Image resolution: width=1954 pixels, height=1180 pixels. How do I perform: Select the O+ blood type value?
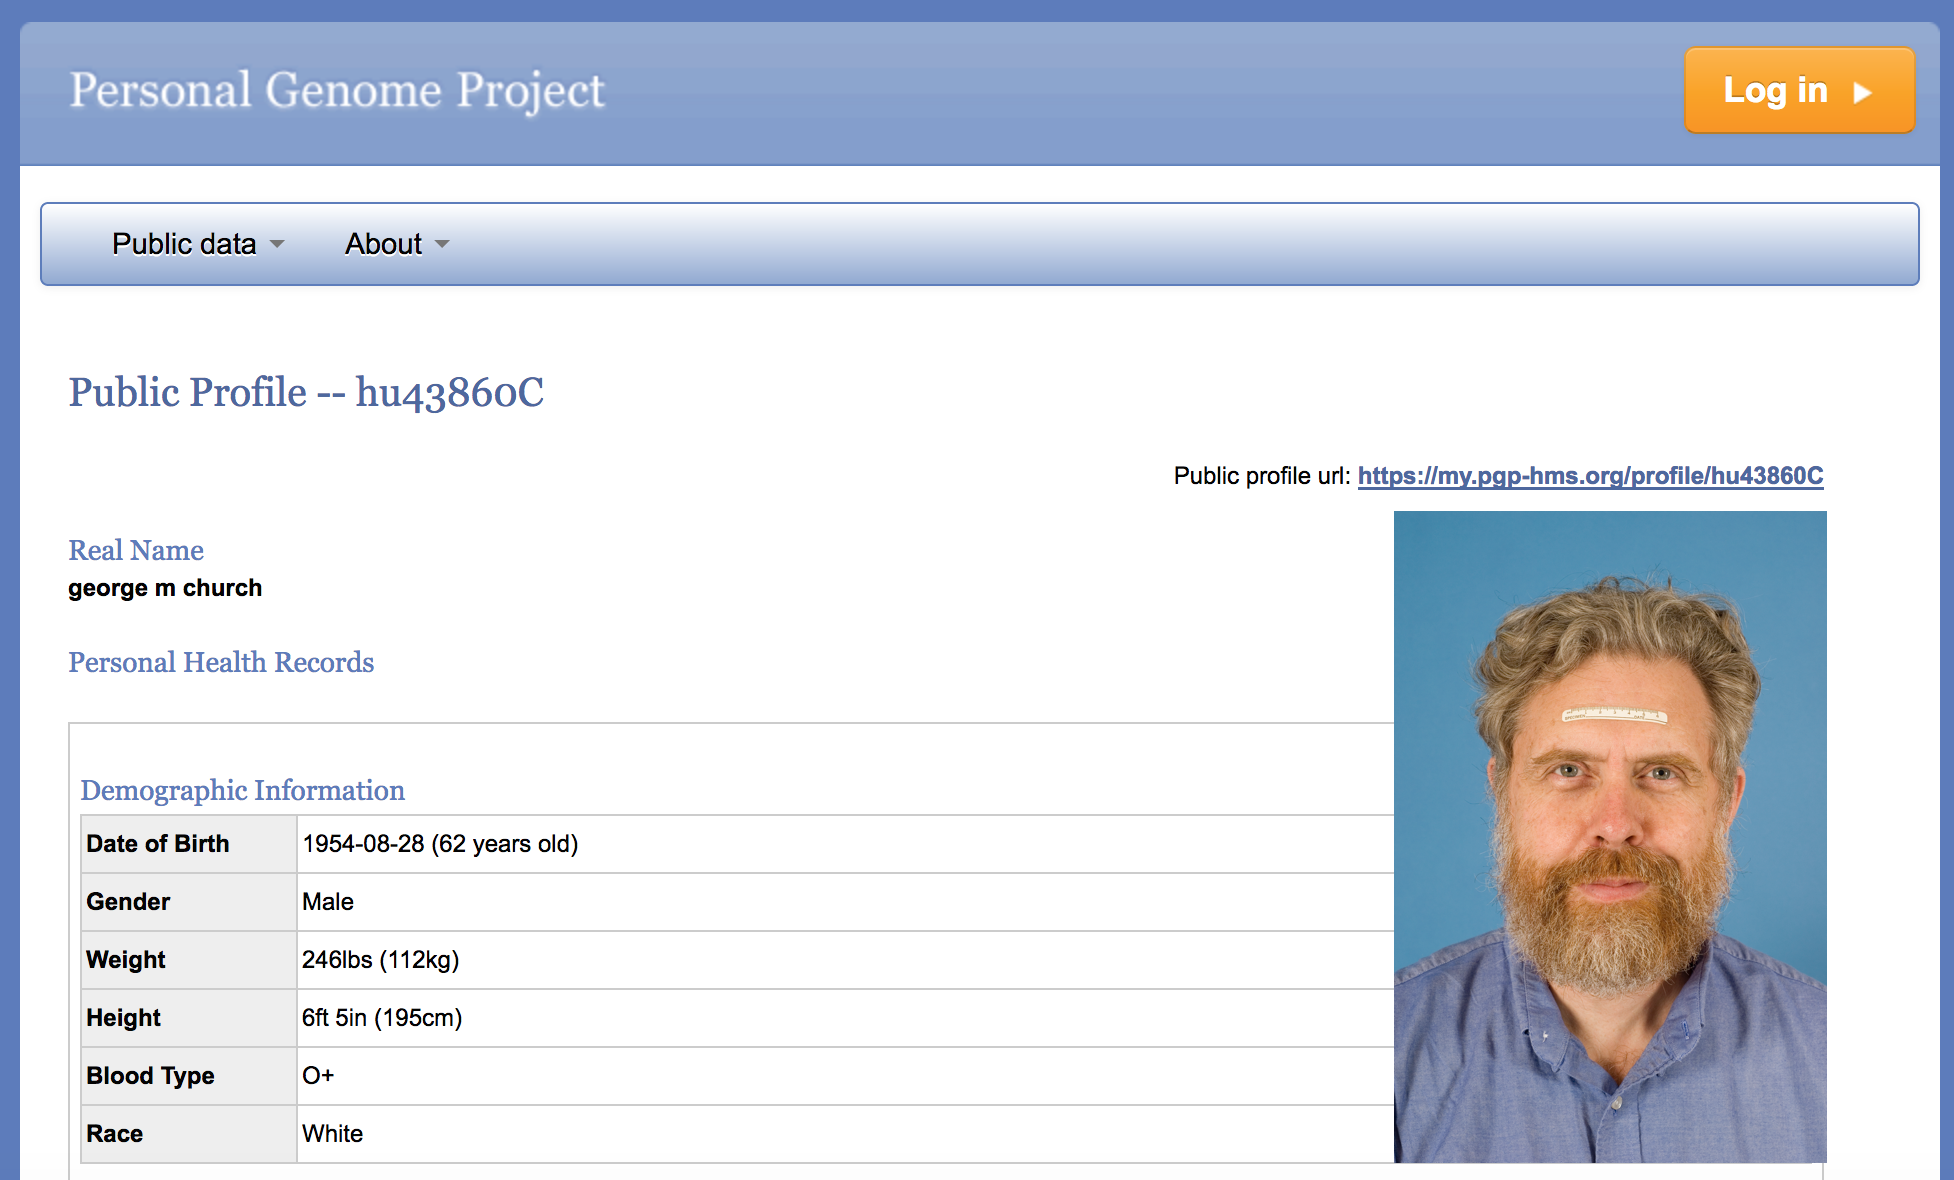coord(318,1076)
